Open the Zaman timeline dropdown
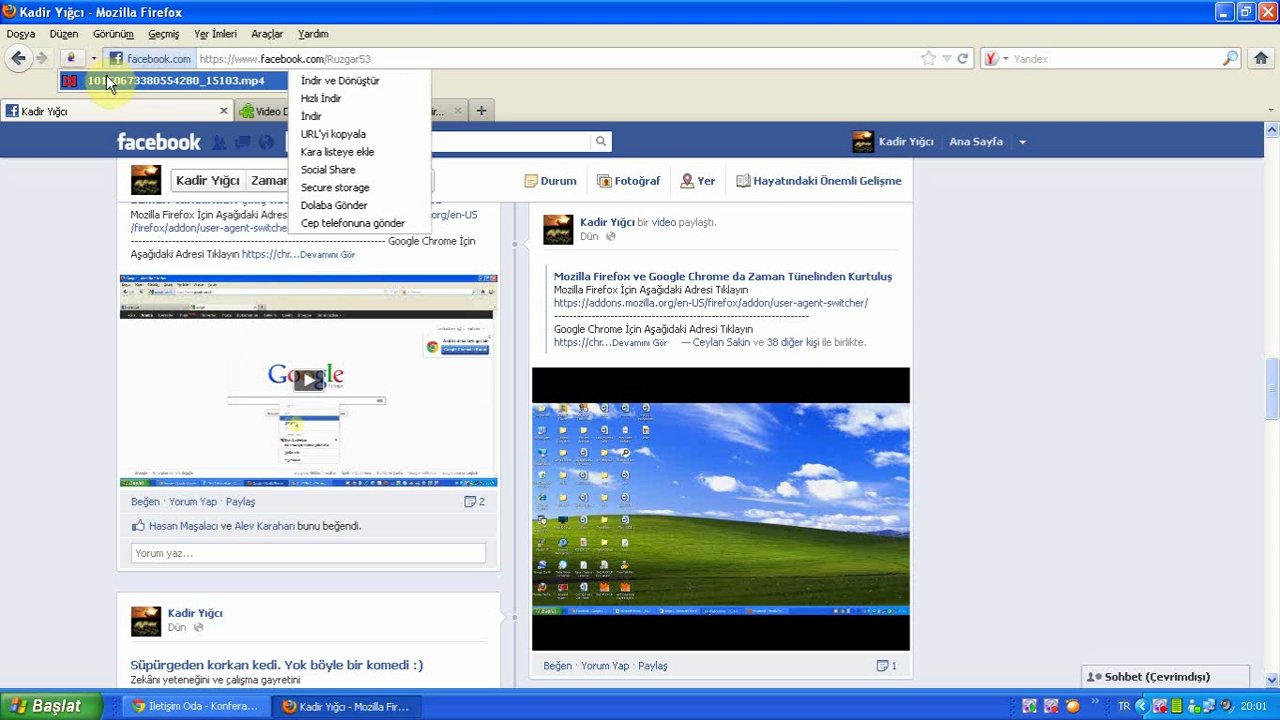This screenshot has width=1280, height=720. (x=267, y=181)
